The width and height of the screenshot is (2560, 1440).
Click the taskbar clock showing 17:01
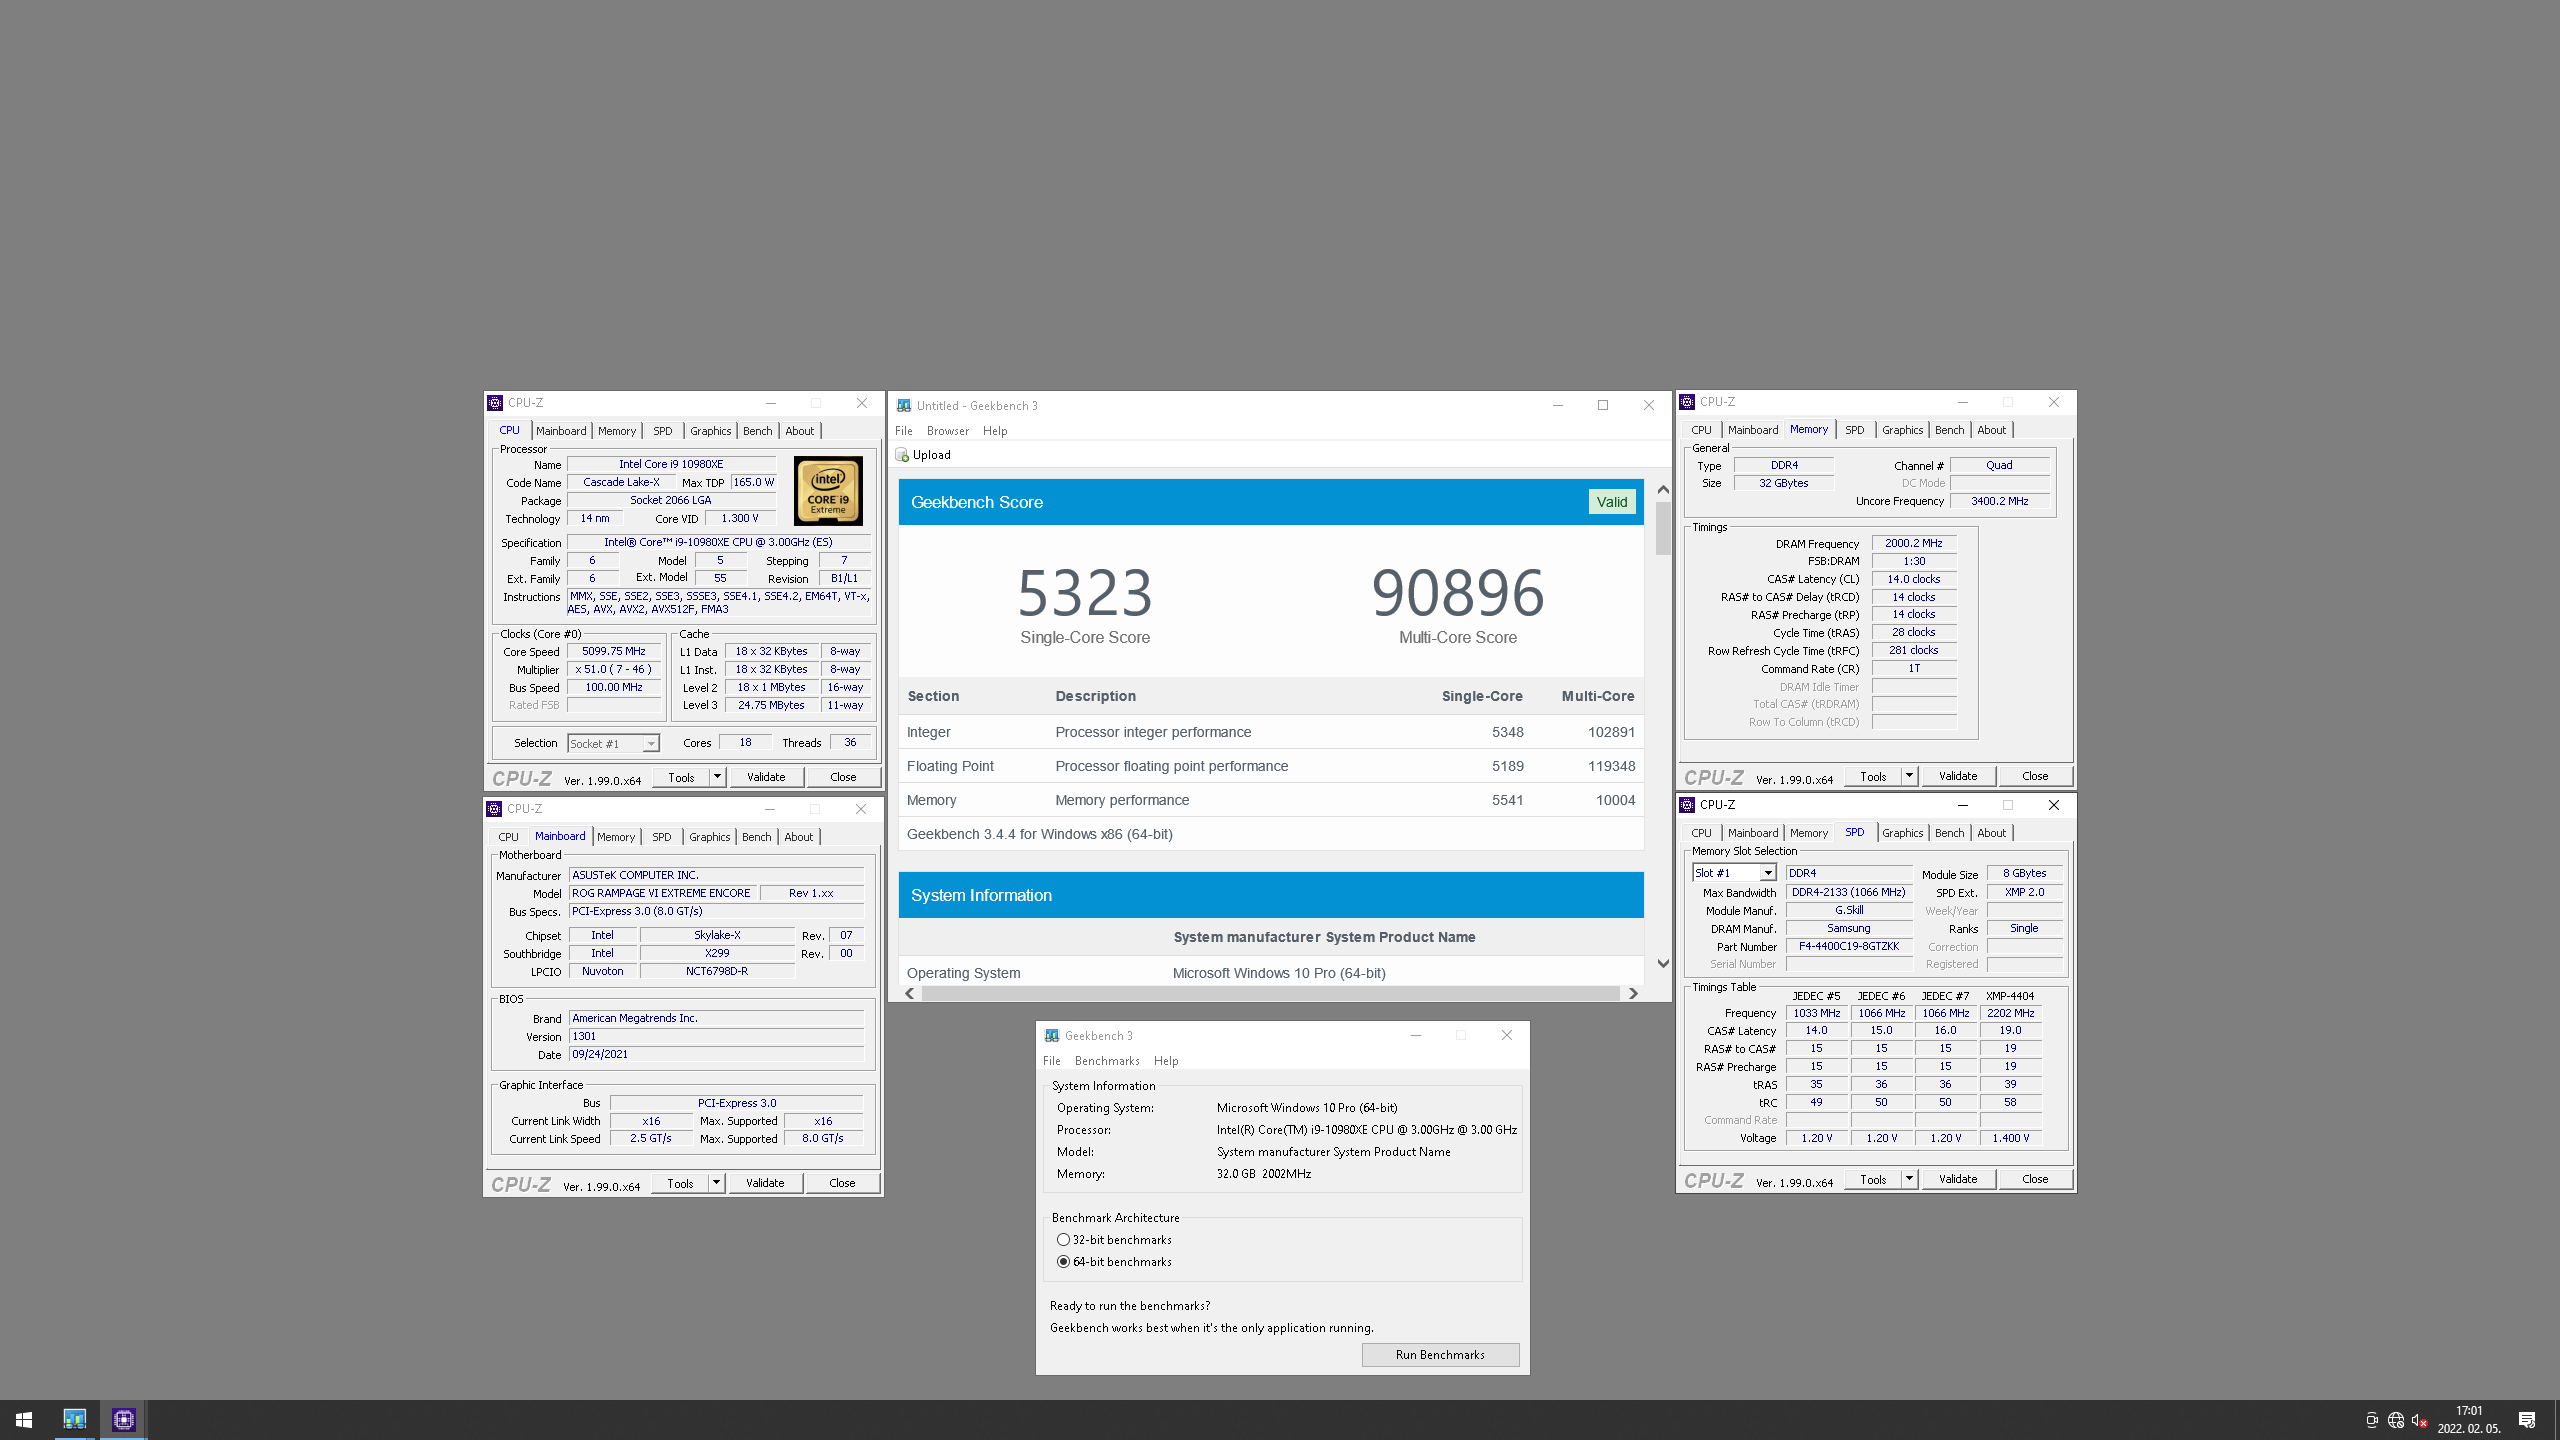[x=2469, y=1420]
